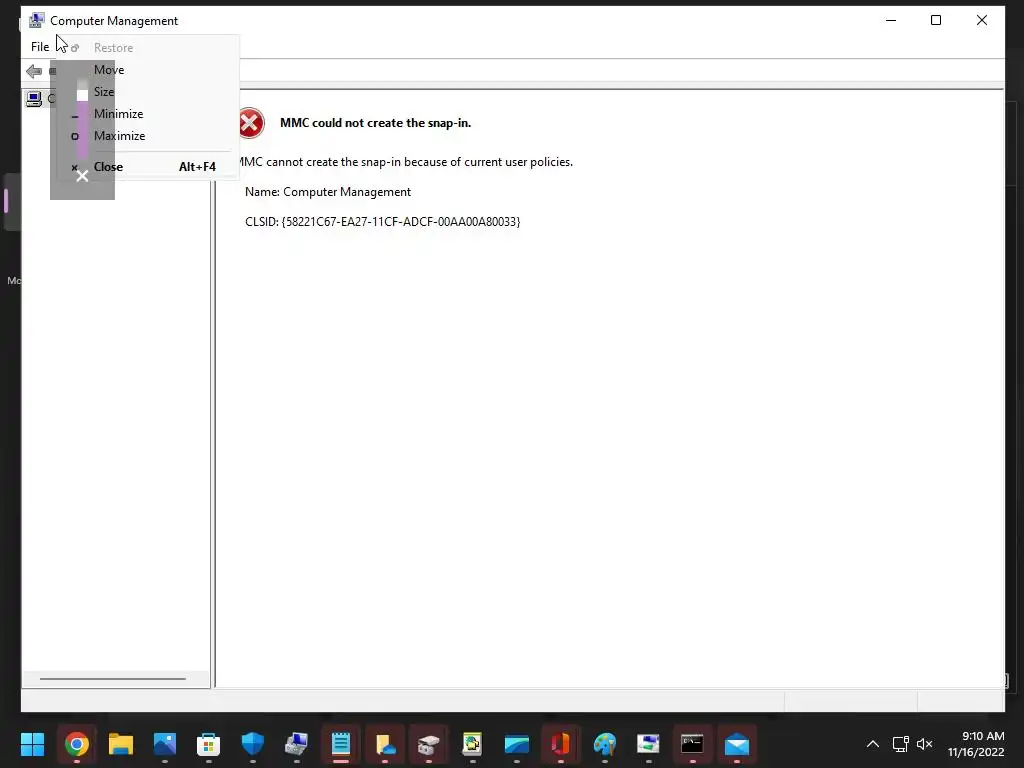Select Minimize in the system menu

149,114
